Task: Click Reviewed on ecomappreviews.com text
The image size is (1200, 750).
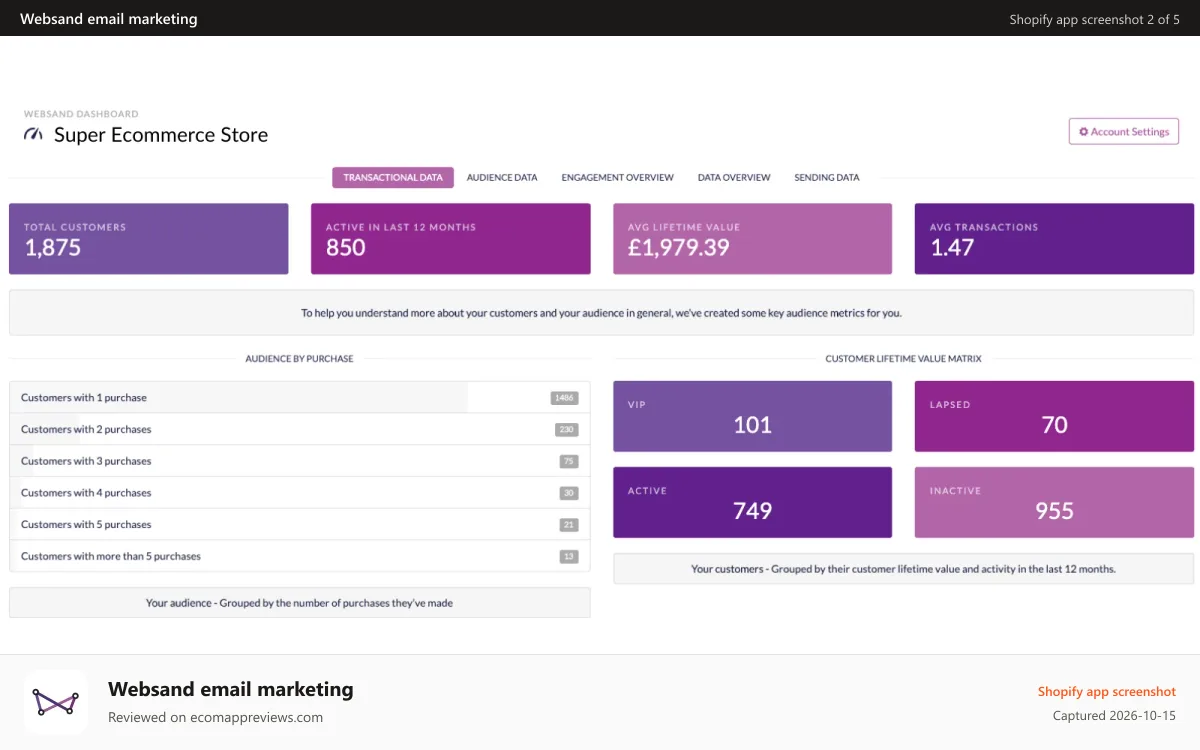Action: pos(216,717)
